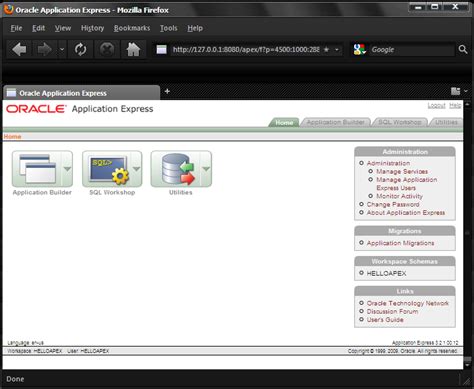Click the Logout link
Screen dimensions: 474x389
click(436, 106)
